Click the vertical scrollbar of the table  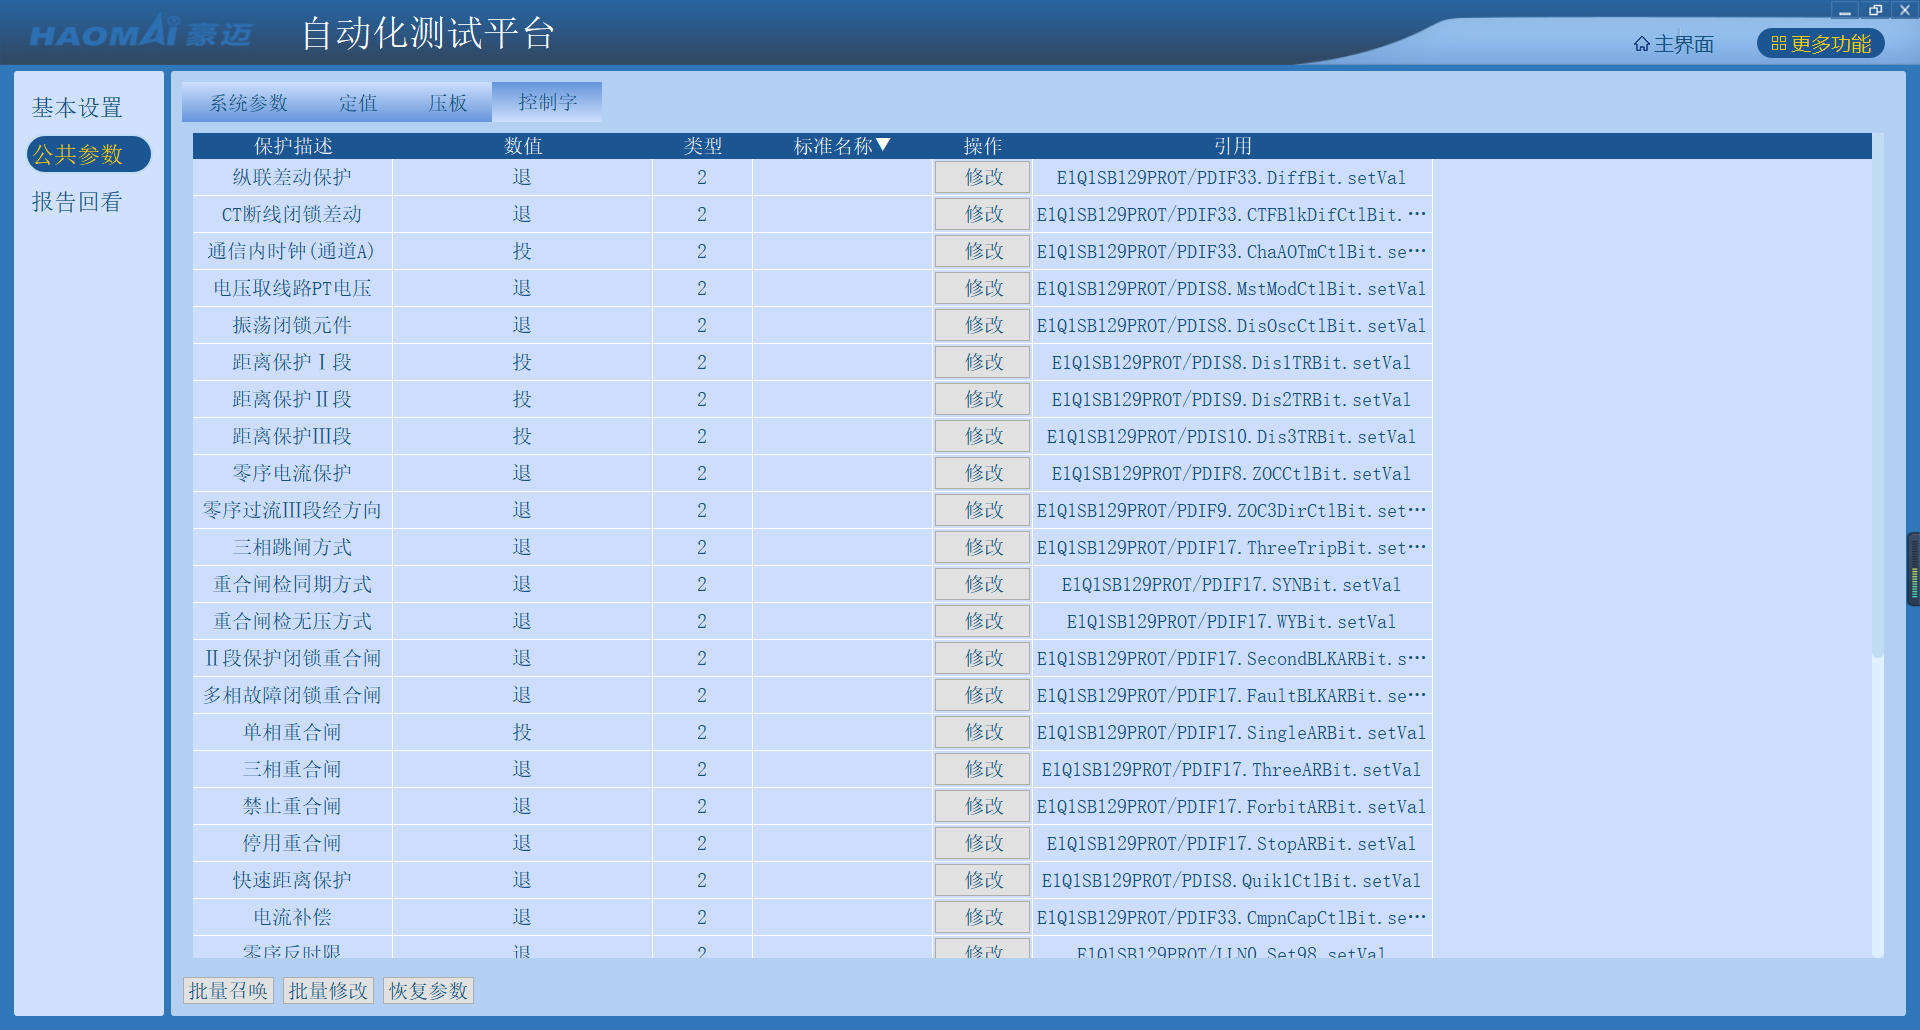[1877, 400]
